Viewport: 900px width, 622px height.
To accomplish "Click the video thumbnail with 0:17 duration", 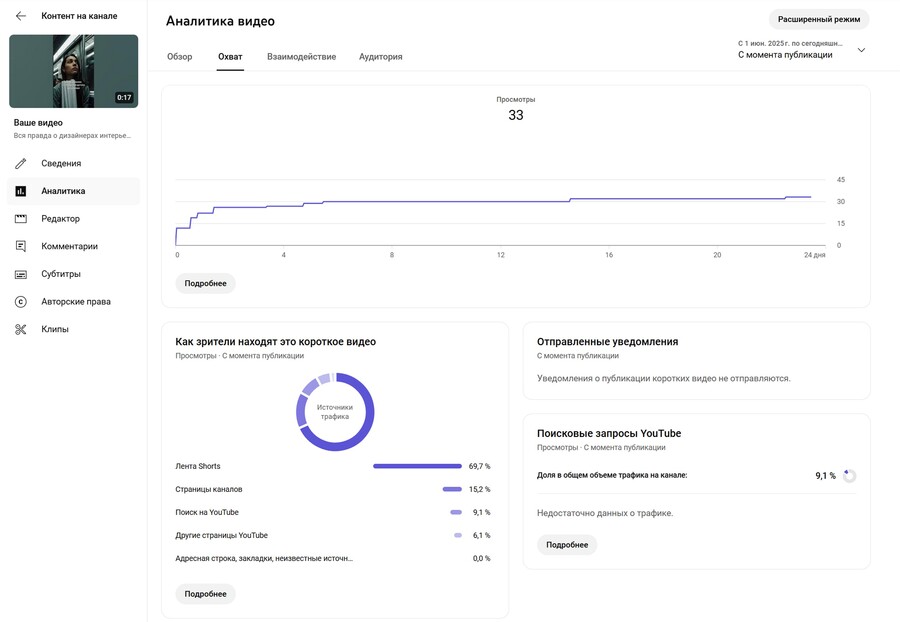I will [x=73, y=71].
